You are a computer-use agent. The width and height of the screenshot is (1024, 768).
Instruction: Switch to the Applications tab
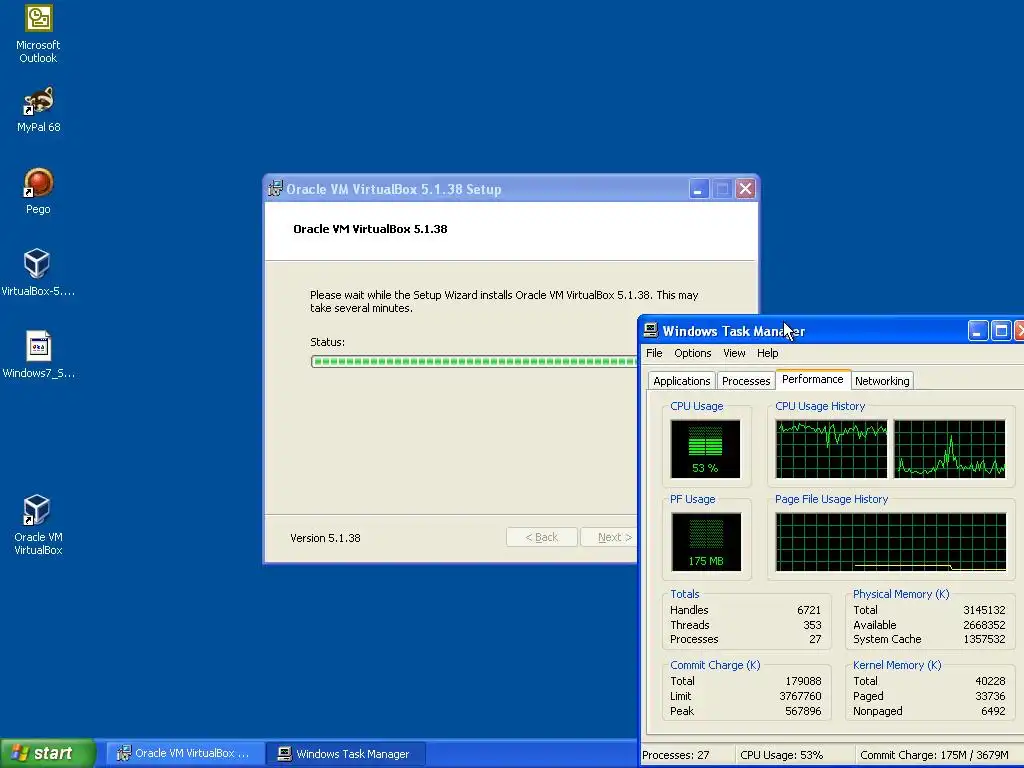(681, 381)
